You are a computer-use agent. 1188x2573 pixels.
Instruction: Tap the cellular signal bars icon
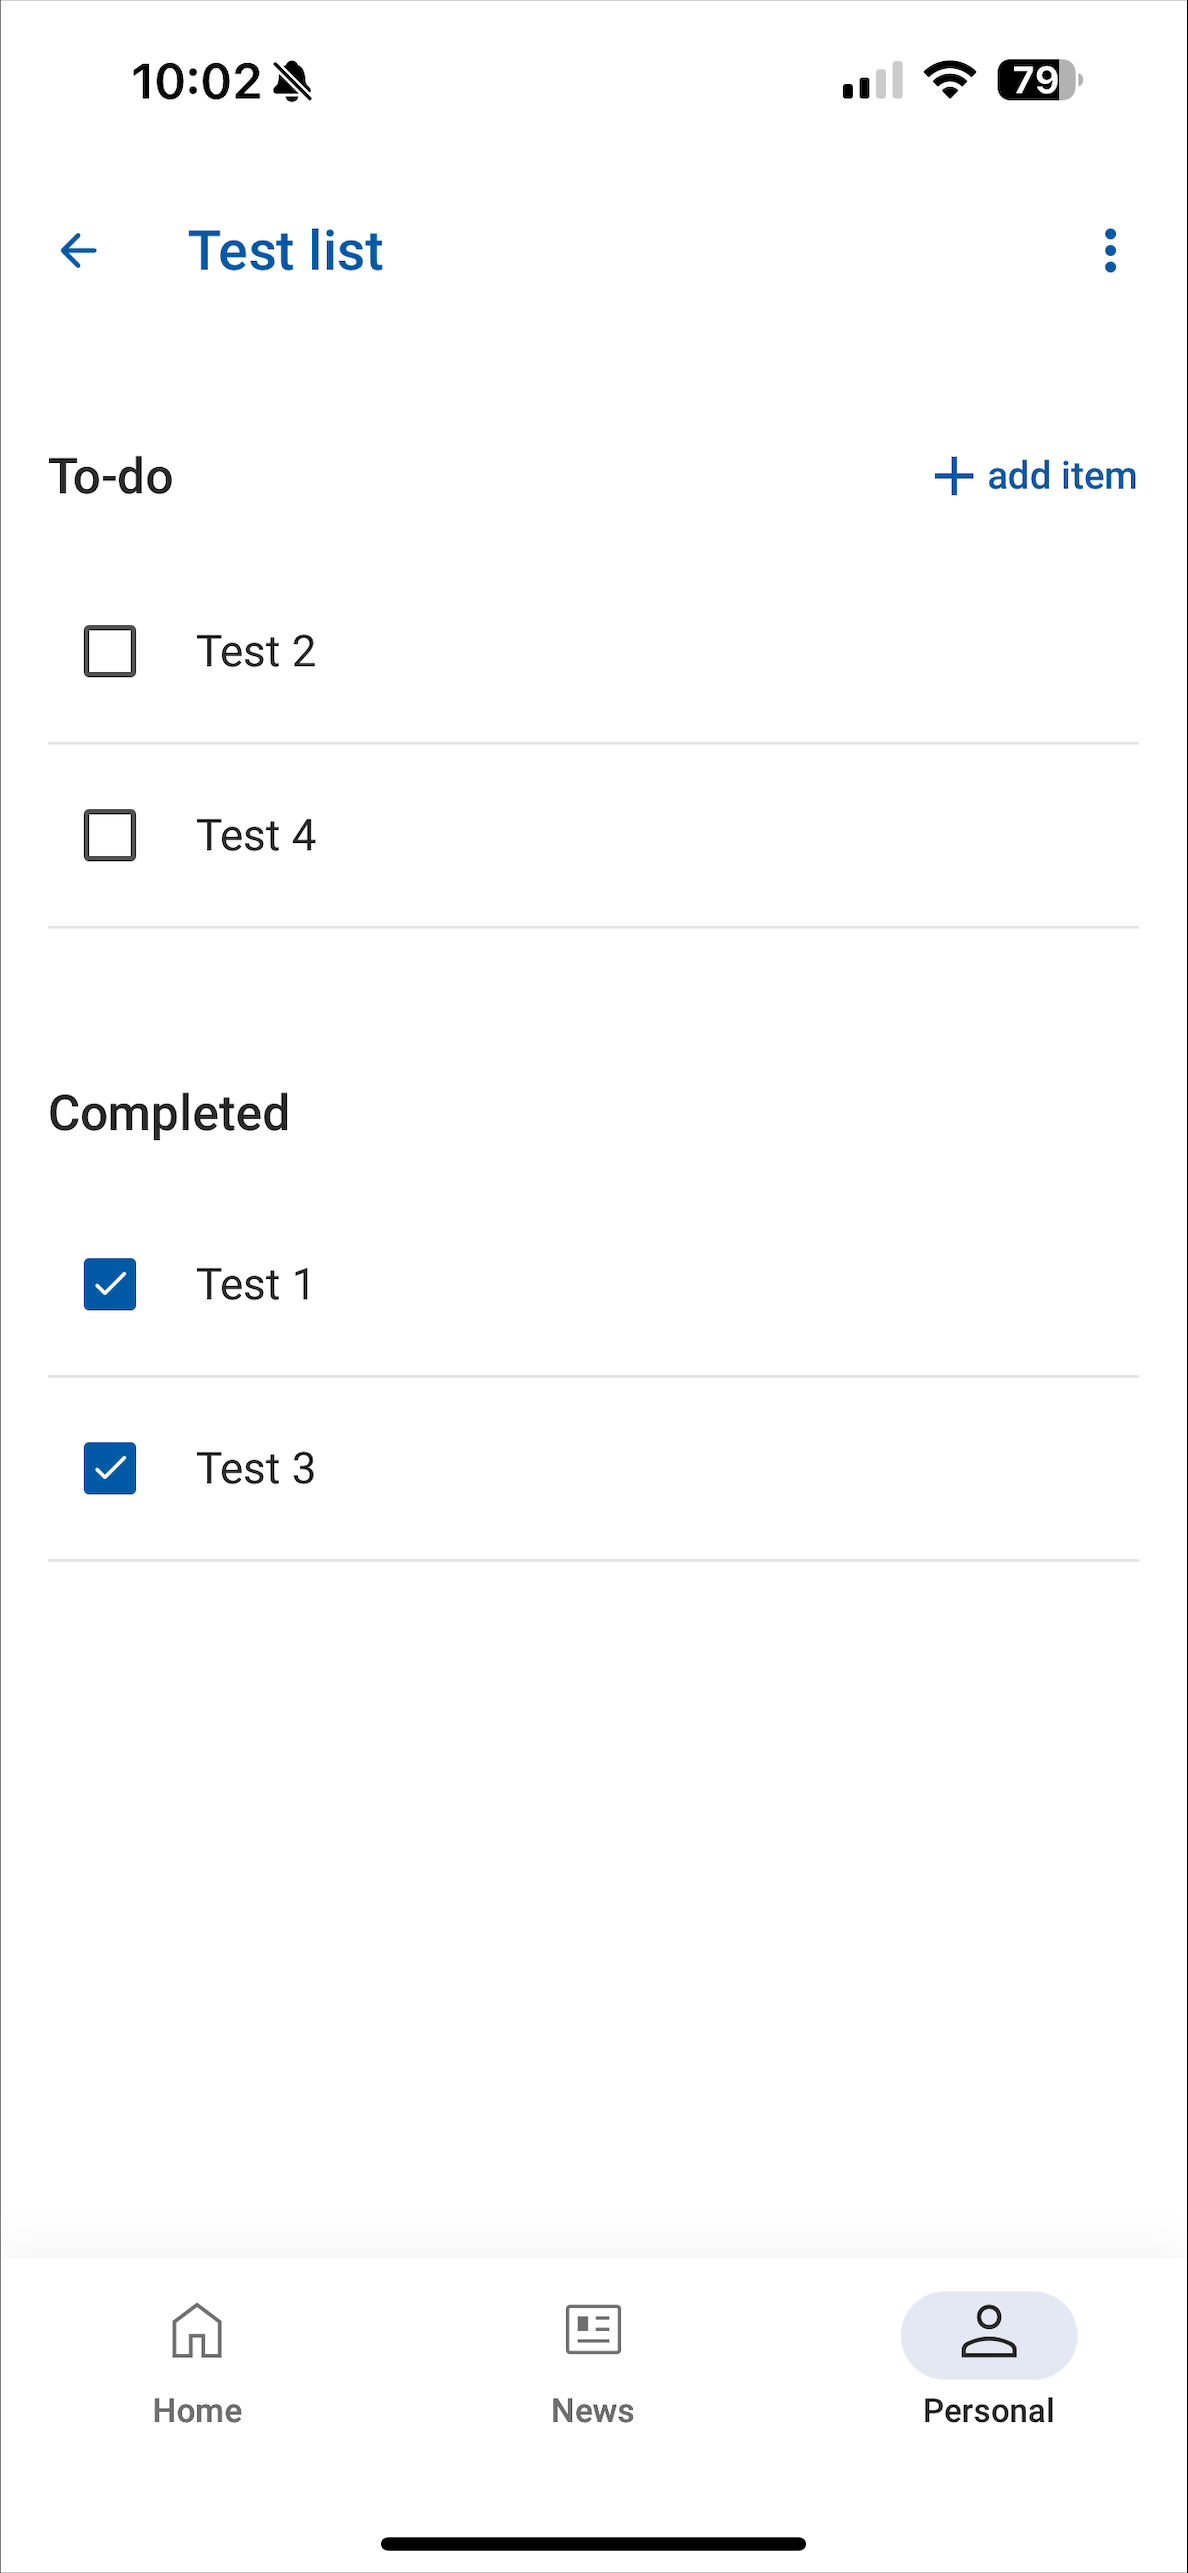(873, 80)
